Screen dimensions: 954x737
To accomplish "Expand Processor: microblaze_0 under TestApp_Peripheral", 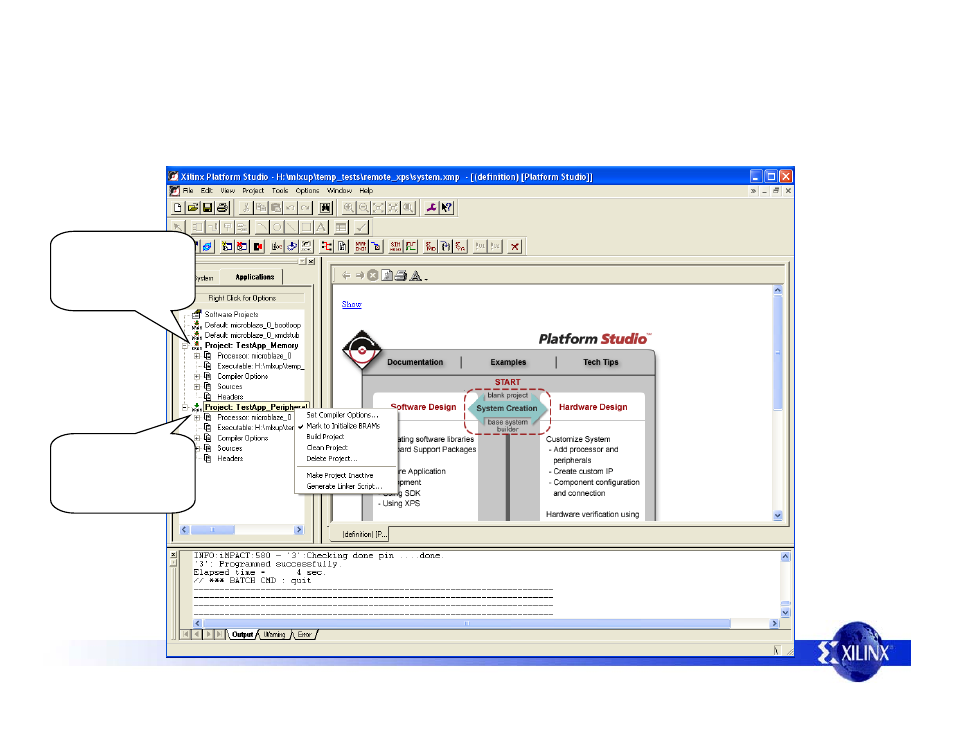I will [x=197, y=417].
